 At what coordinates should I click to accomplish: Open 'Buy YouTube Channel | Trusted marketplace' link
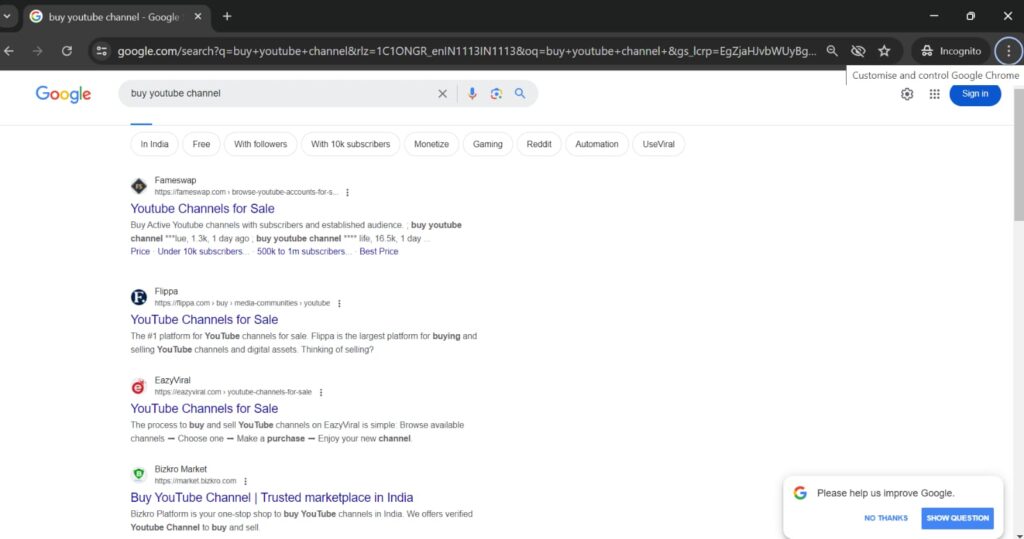coord(272,497)
